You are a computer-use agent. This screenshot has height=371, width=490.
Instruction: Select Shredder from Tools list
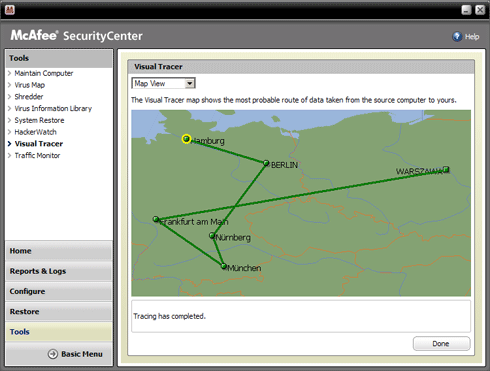pyautogui.click(x=29, y=97)
